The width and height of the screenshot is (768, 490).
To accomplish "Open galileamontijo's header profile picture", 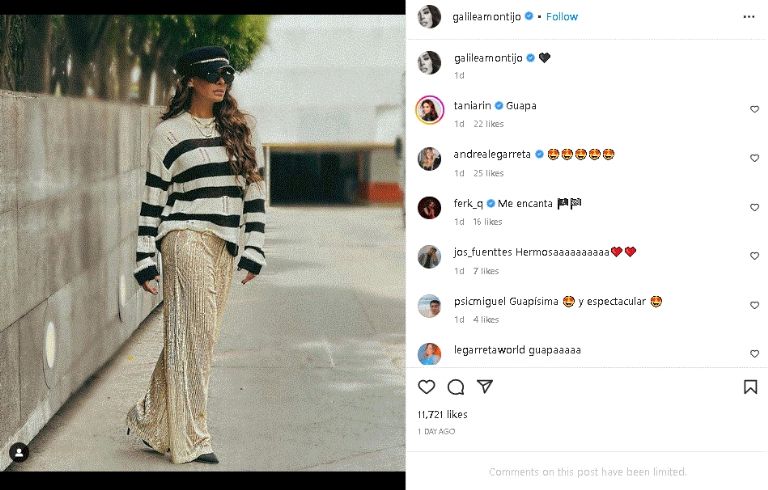I will (x=429, y=17).
